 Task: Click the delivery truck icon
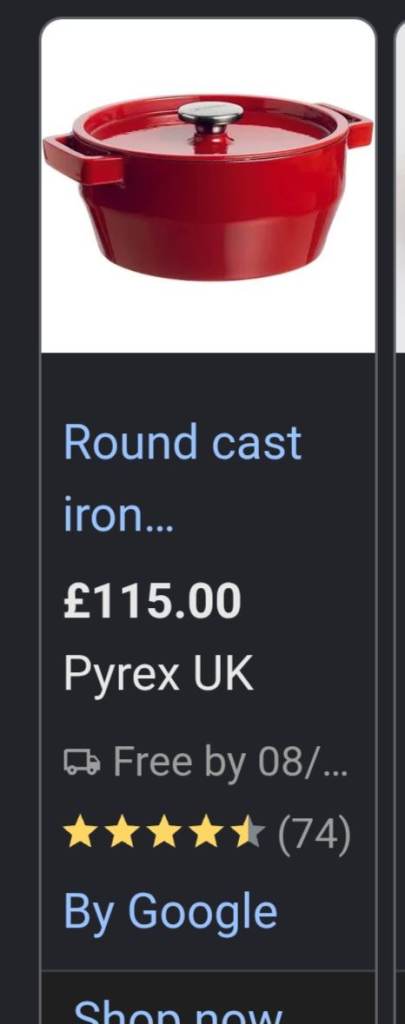[x=82, y=762]
